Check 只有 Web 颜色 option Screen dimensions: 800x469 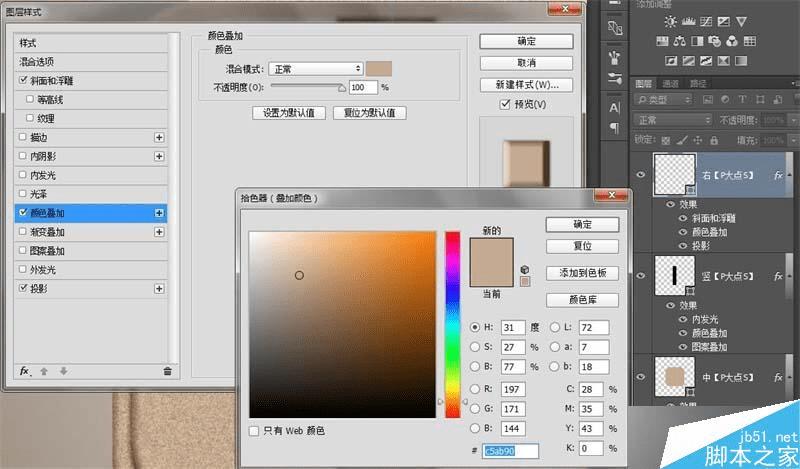click(x=254, y=431)
